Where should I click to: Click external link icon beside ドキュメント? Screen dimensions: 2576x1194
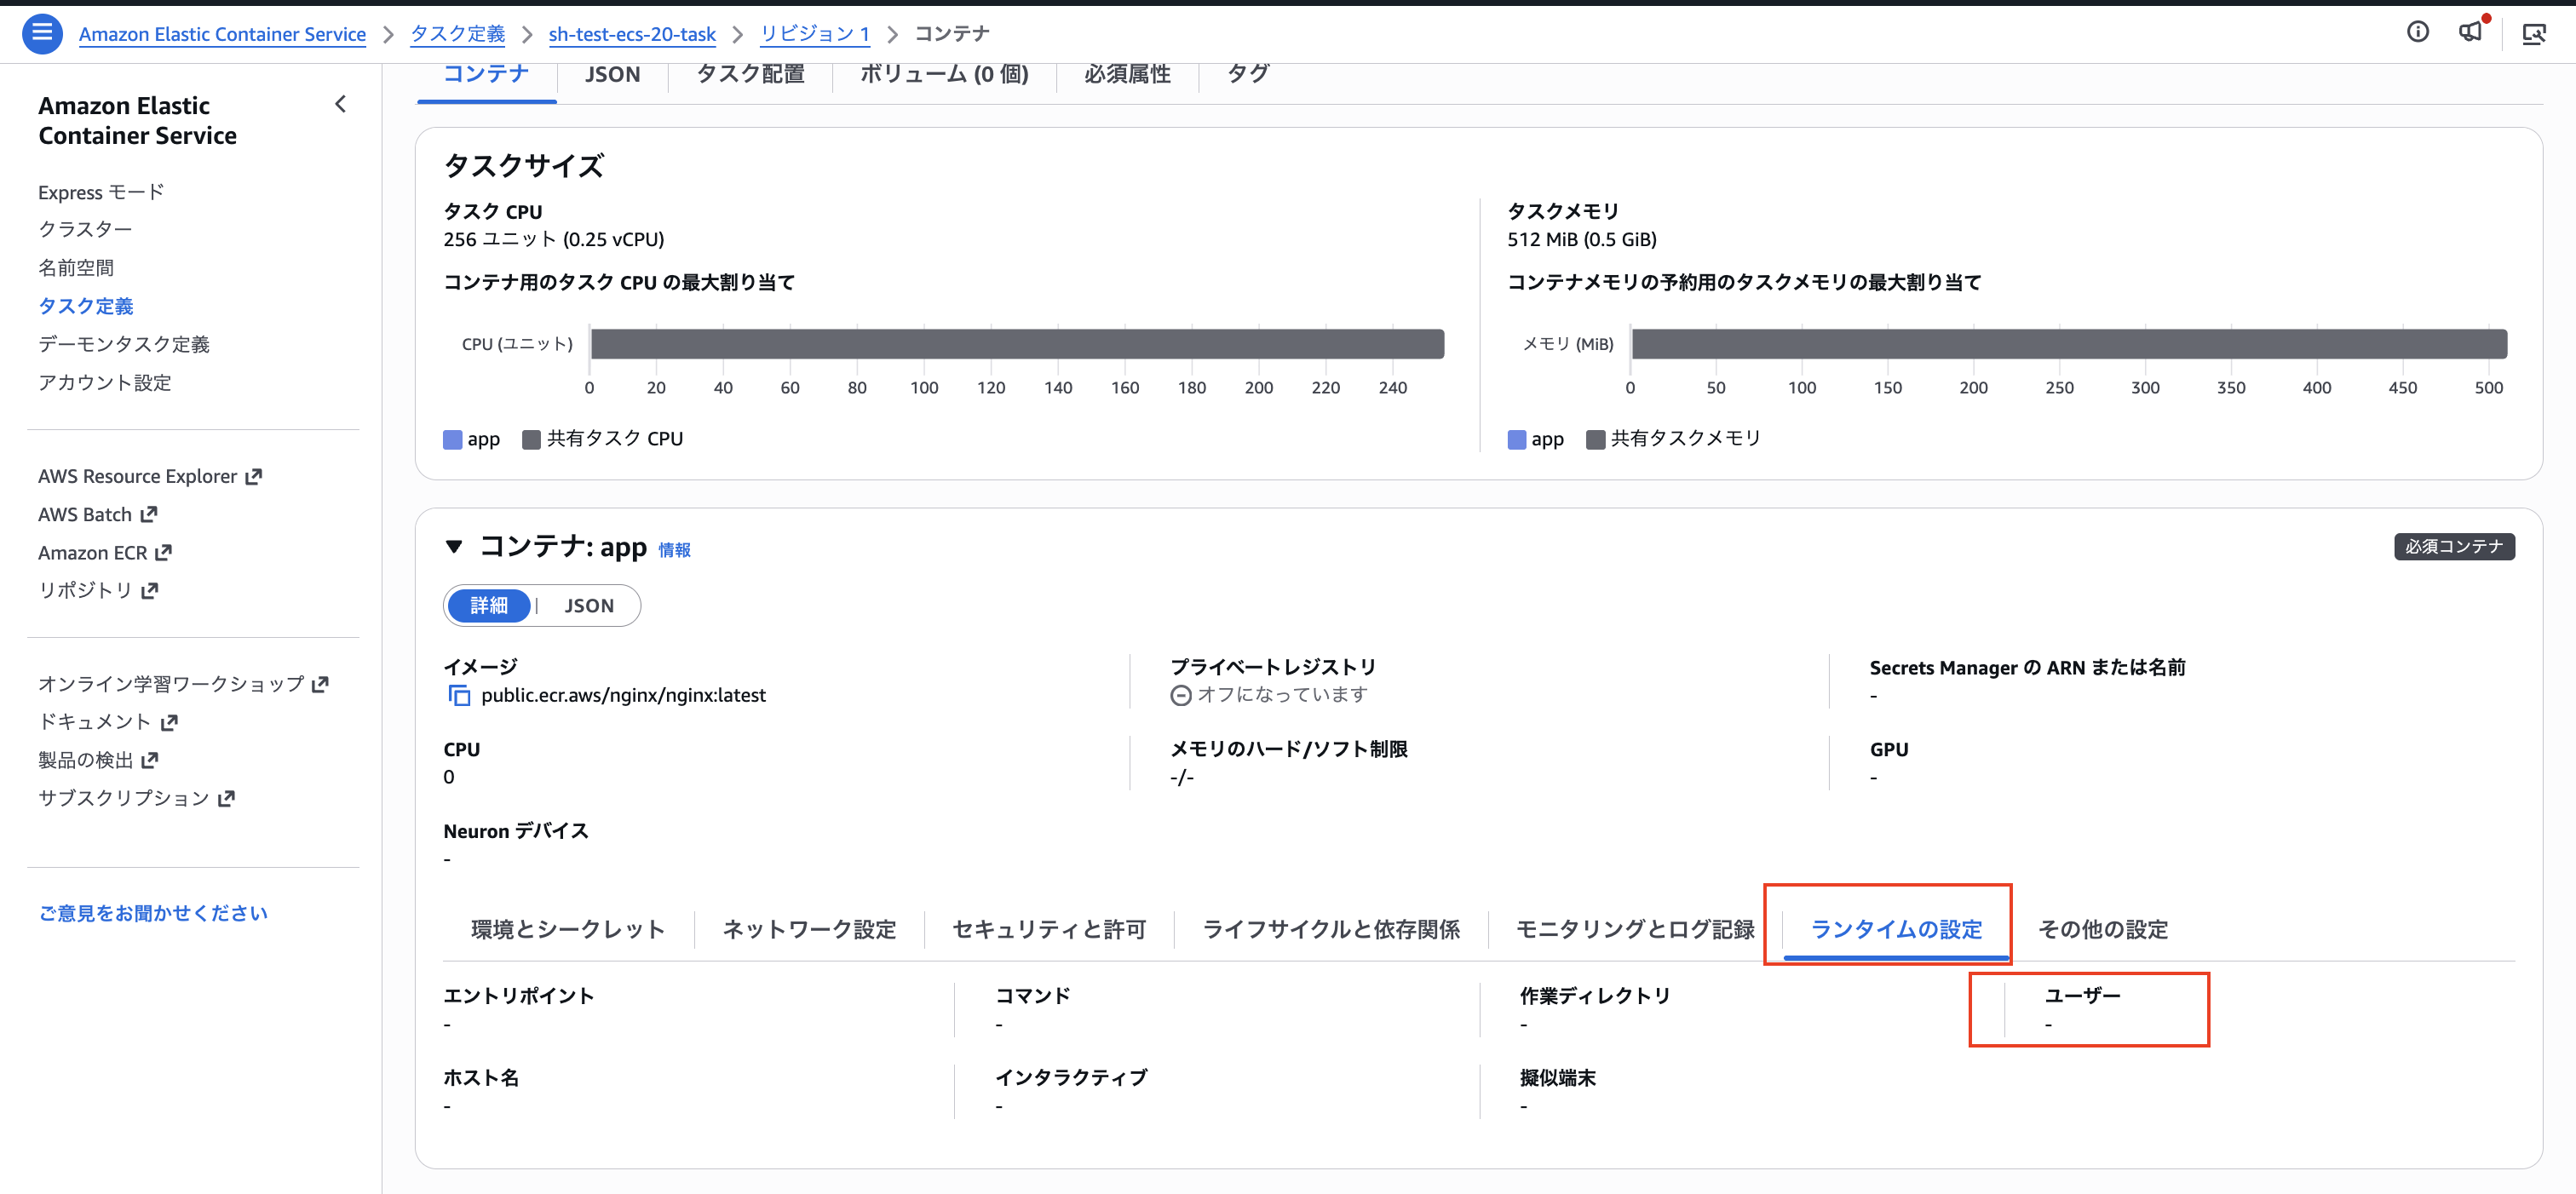[169, 723]
